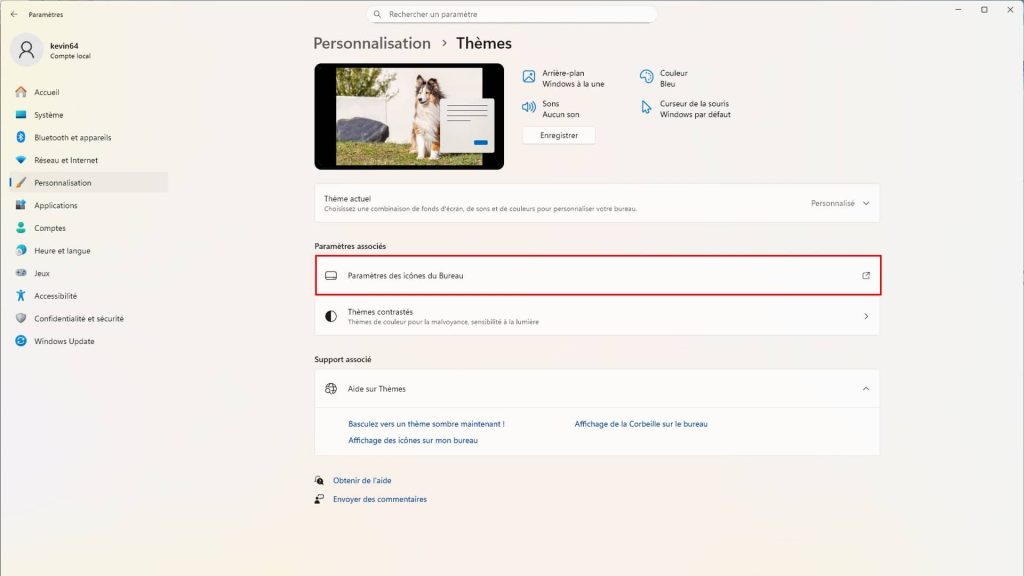This screenshot has height=576, width=1024.
Task: Click the Arrière-plan image icon
Action: coord(527,76)
